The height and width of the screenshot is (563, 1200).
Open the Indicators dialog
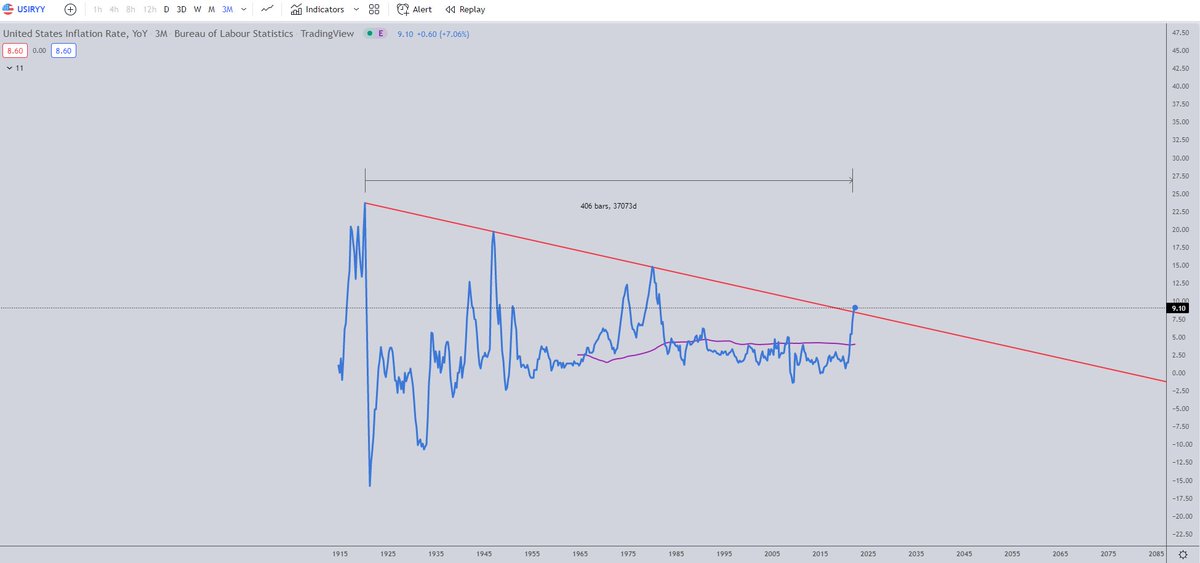[x=317, y=9]
